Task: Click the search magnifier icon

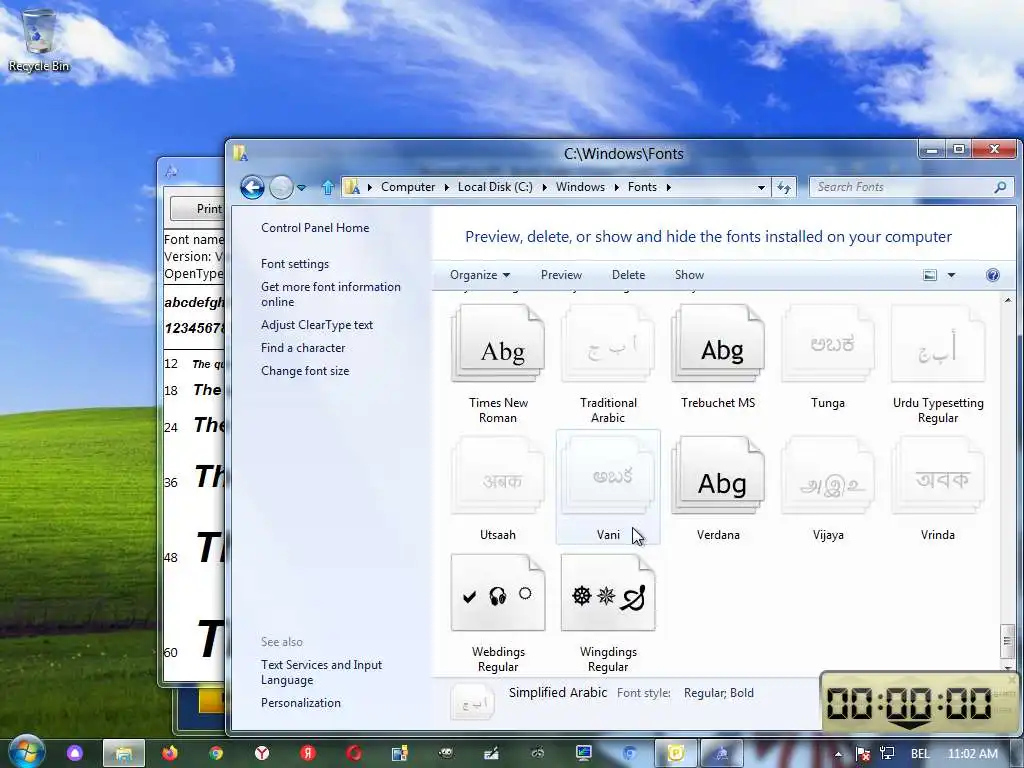Action: pyautogui.click(x=1000, y=187)
